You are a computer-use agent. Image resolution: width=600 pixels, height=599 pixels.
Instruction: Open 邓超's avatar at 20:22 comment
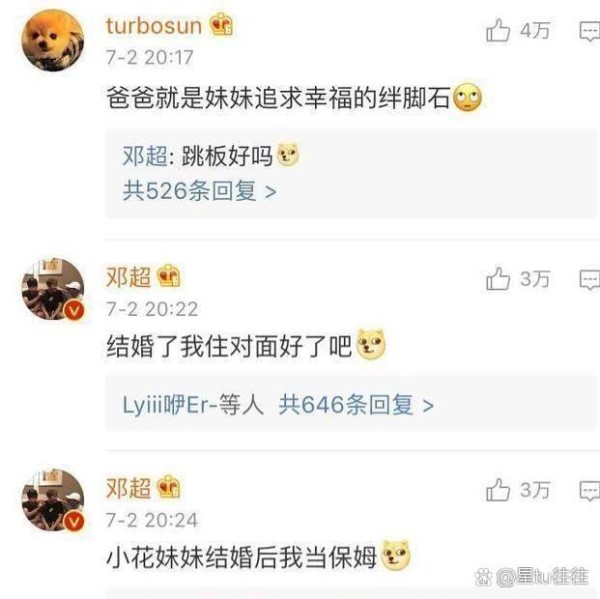52,289
